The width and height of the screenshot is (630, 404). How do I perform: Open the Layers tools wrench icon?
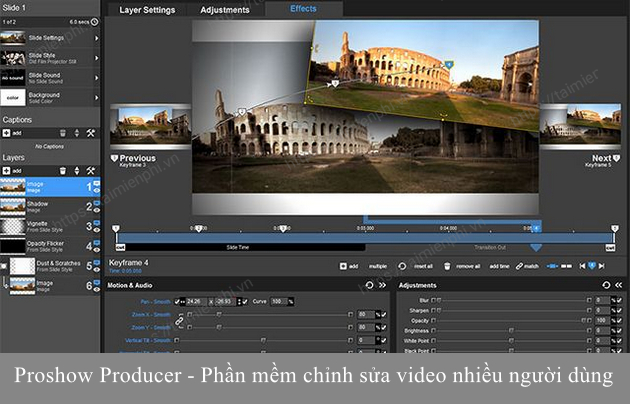pos(91,171)
